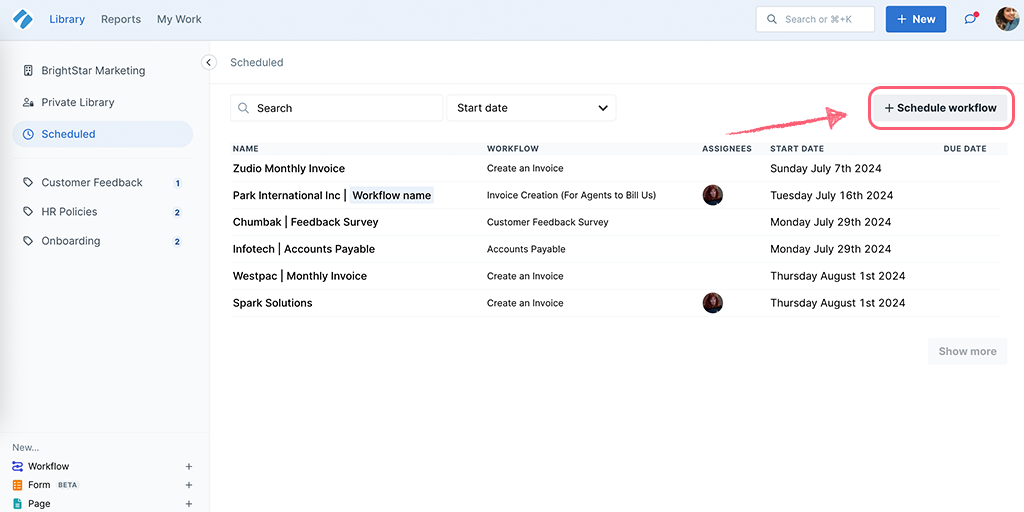This screenshot has height=512, width=1024.
Task: Open the Zudio Monthly Invoice row
Action: [615, 168]
